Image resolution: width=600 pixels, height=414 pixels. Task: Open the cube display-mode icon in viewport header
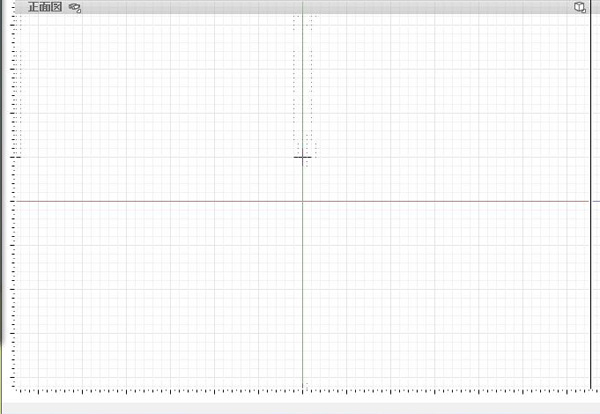pyautogui.click(x=580, y=7)
